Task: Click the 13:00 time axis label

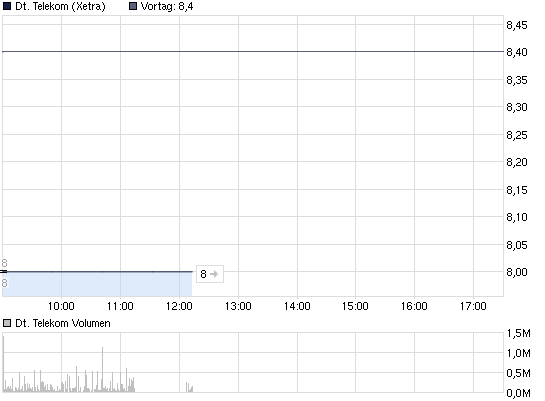Action: point(238,306)
